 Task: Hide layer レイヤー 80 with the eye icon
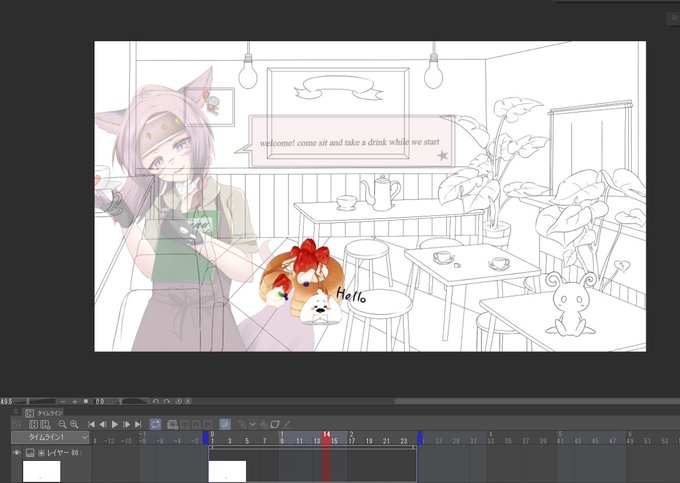(x=16, y=453)
